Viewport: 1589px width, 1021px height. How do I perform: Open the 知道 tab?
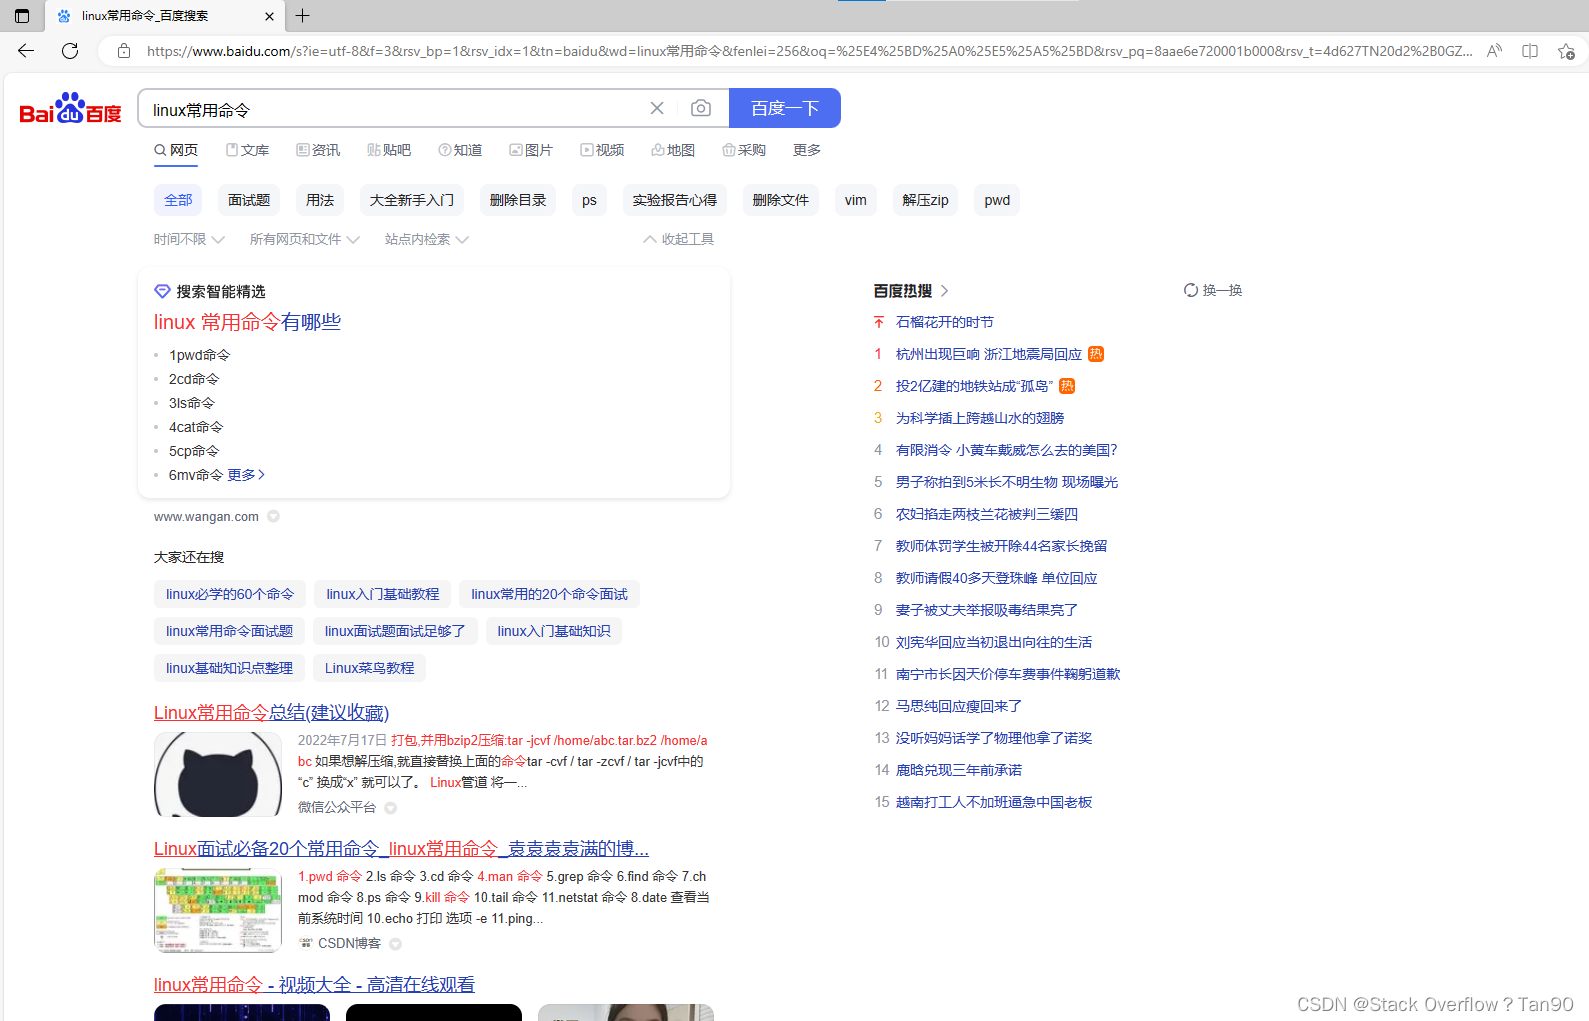[460, 150]
